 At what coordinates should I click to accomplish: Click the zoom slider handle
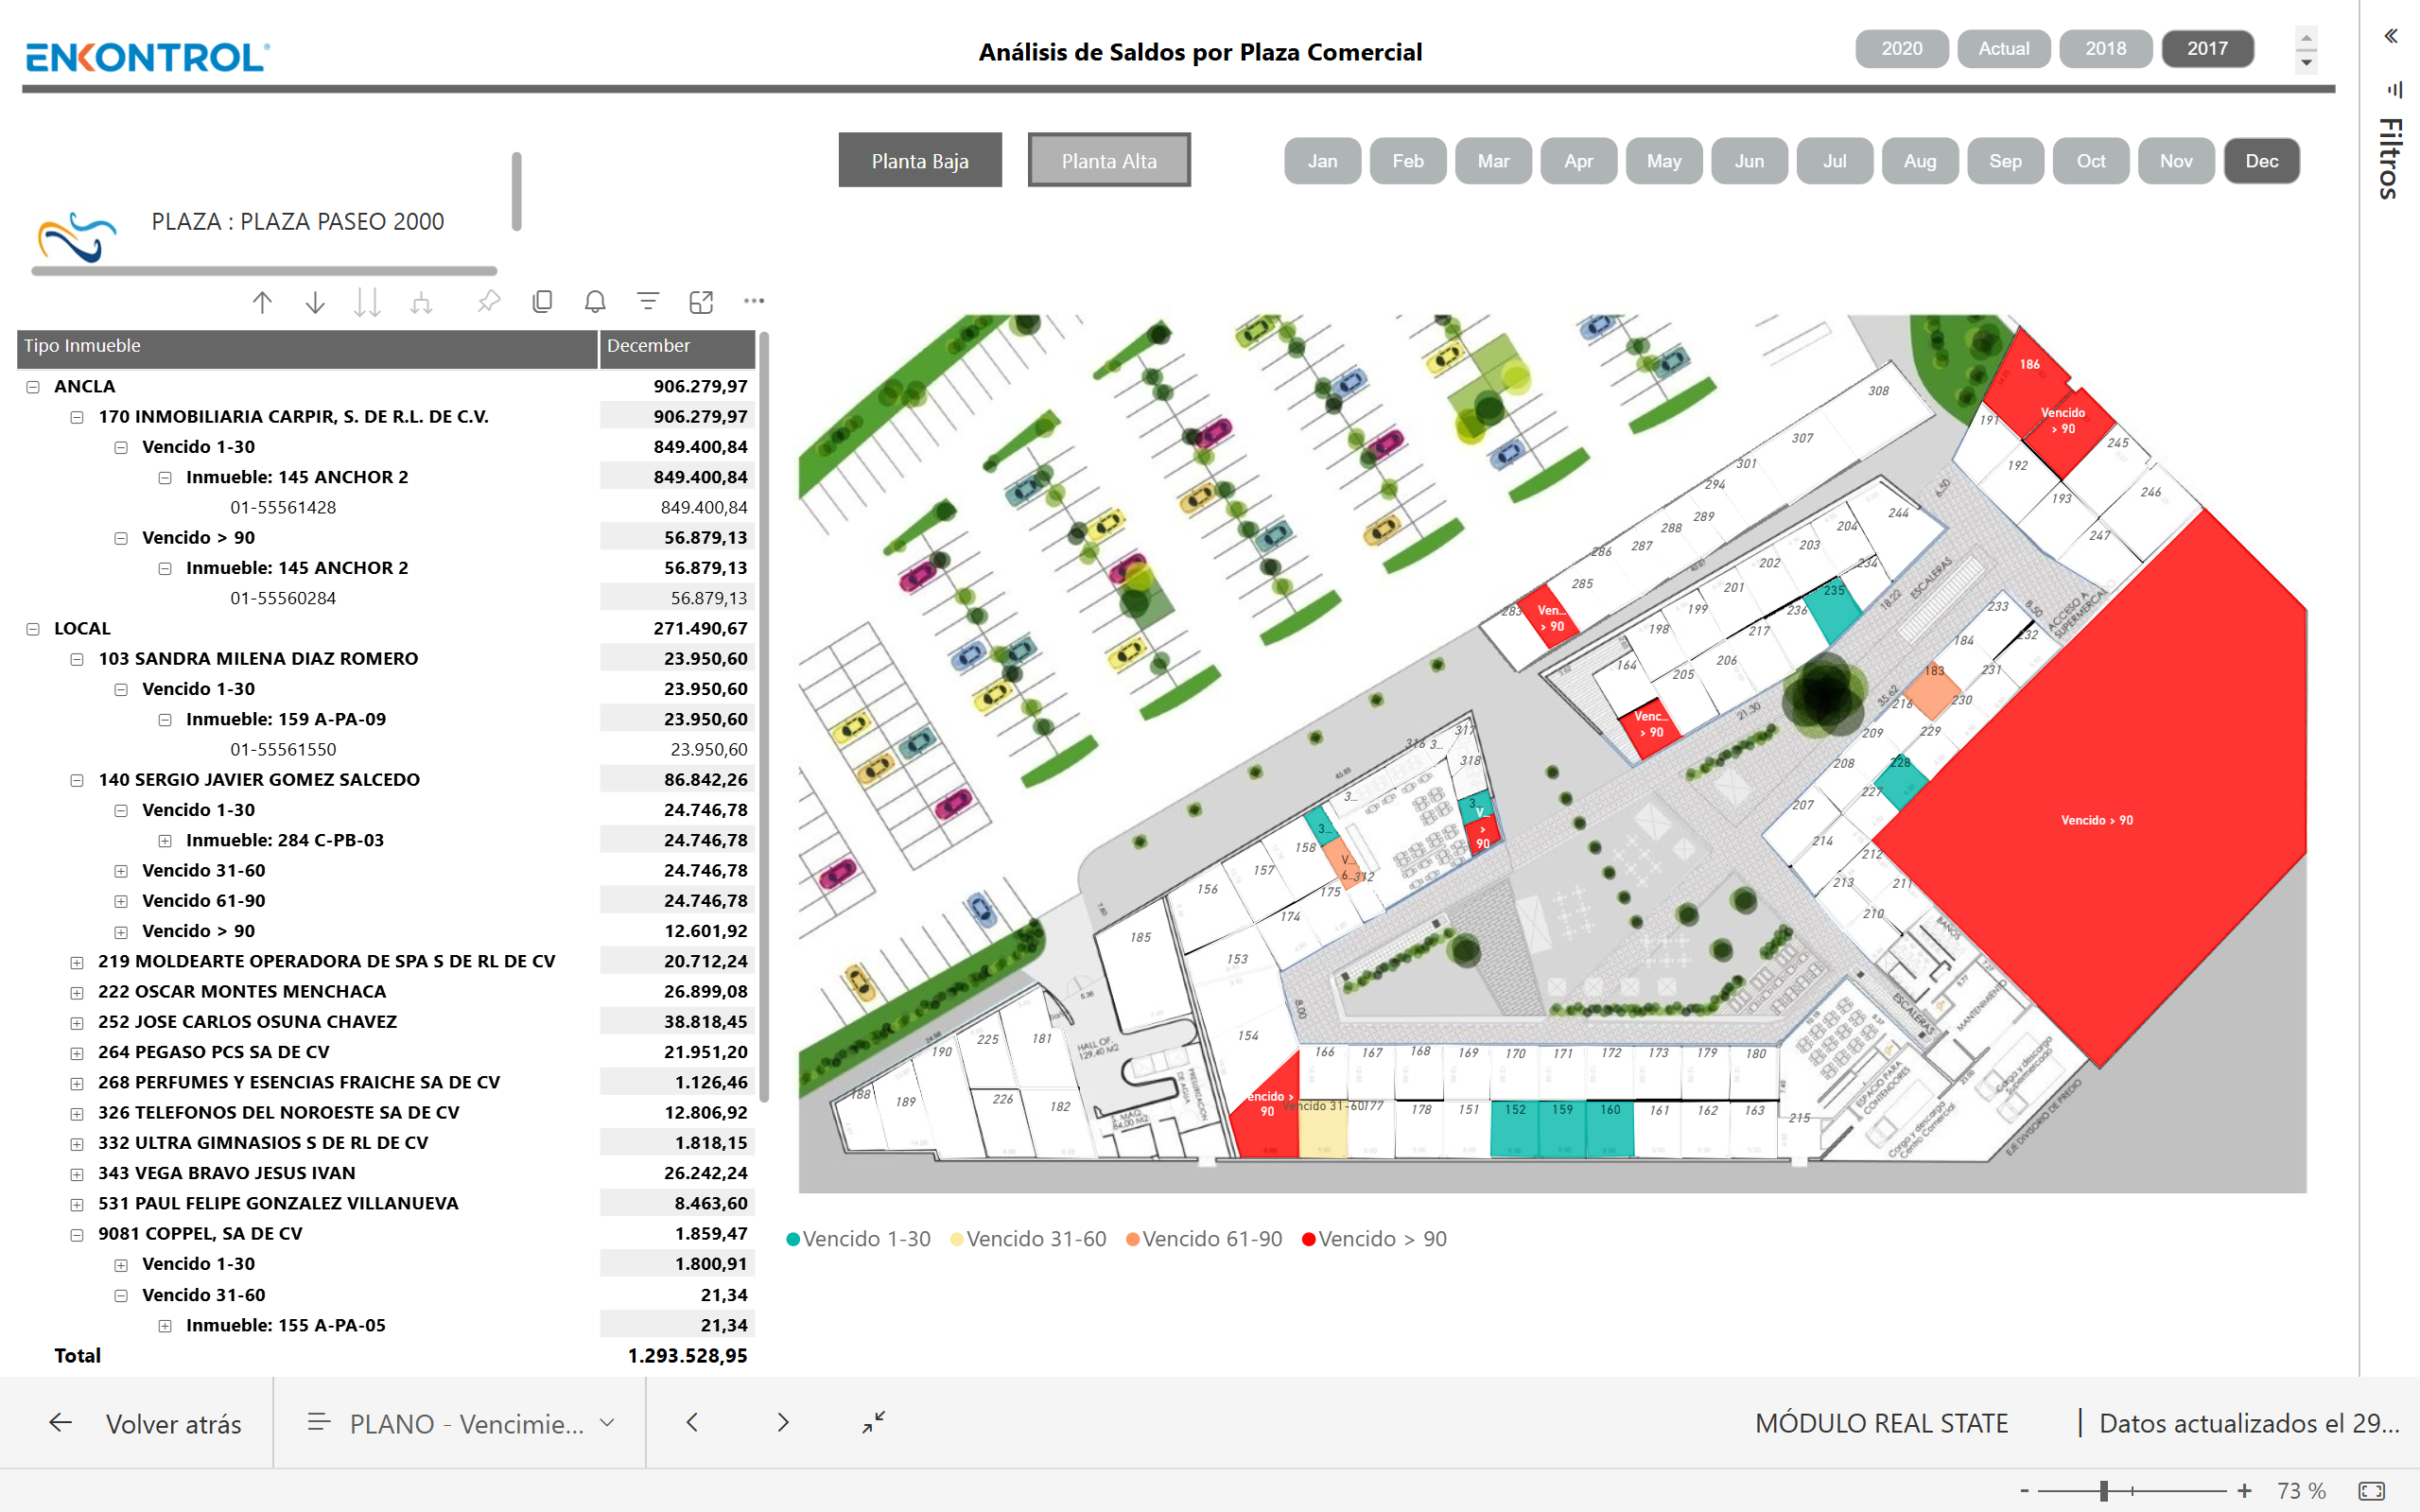pyautogui.click(x=2104, y=1491)
